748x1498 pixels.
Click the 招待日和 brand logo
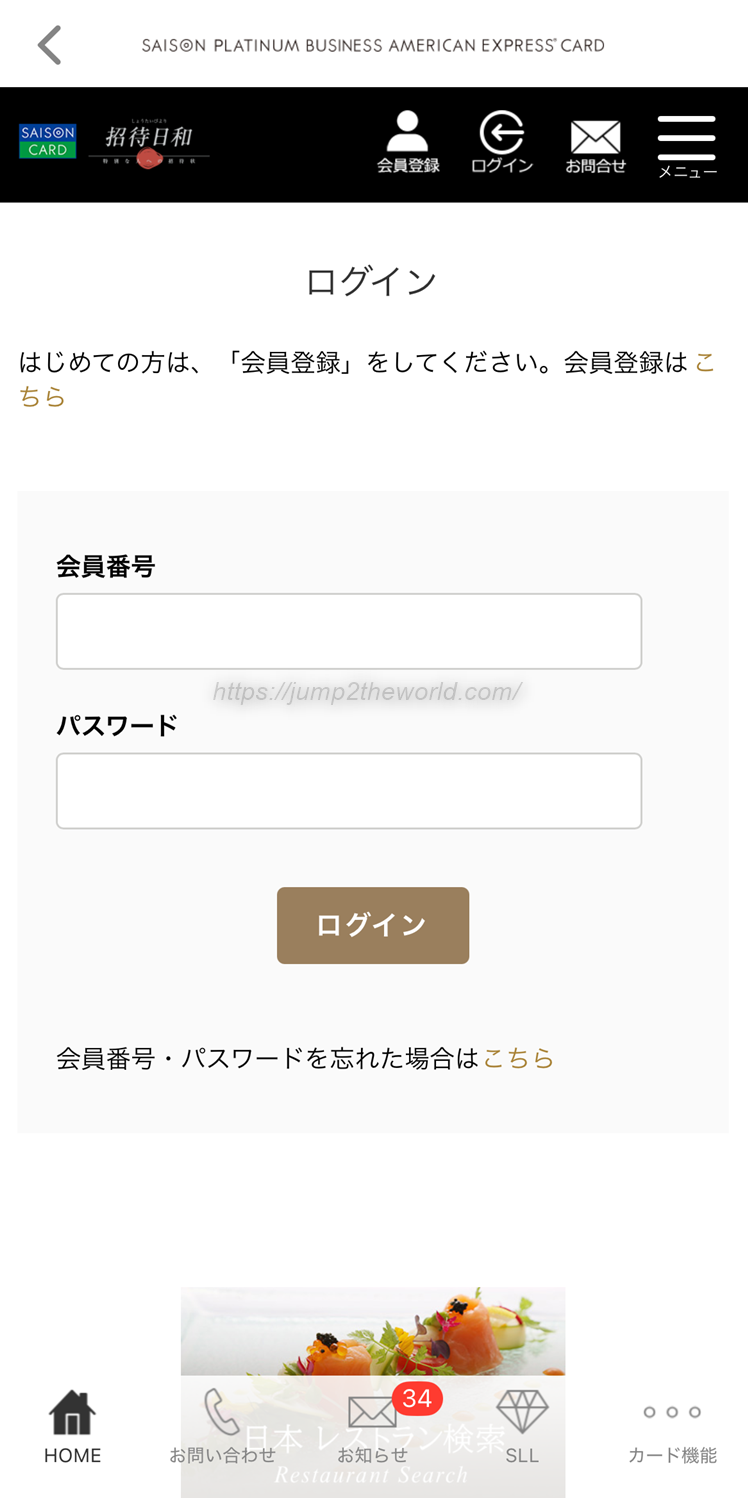click(149, 144)
